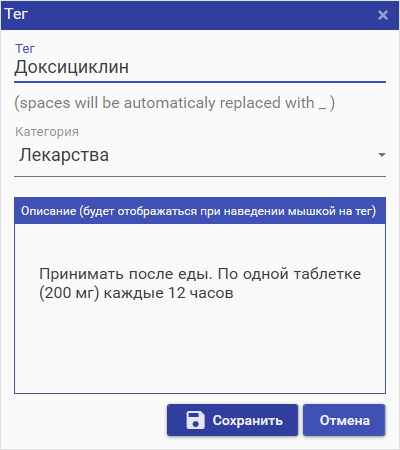Click the Категория field label
Image resolution: width=400 pixels, height=450 pixels.
[x=47, y=132]
